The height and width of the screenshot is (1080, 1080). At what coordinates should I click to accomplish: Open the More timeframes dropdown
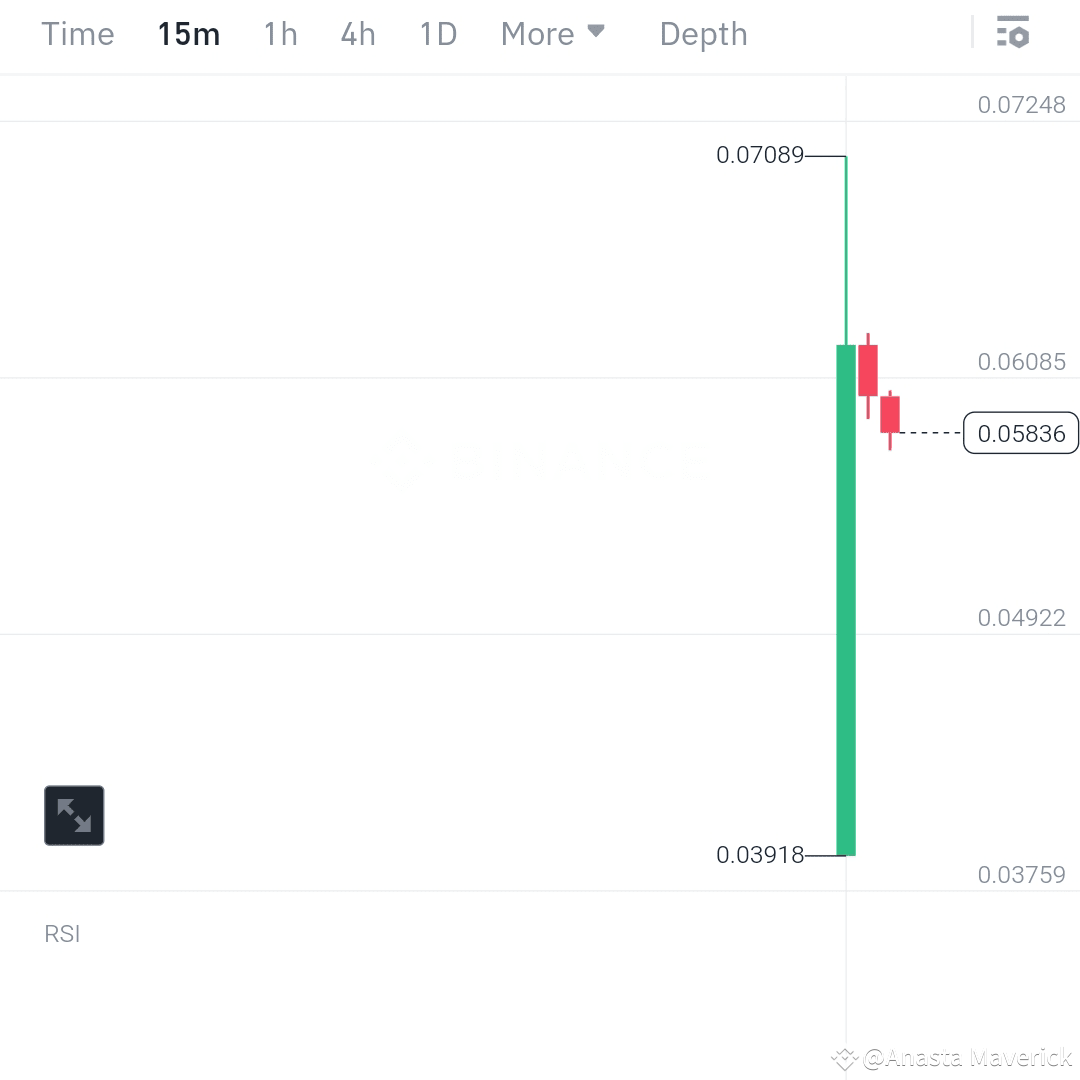click(554, 33)
